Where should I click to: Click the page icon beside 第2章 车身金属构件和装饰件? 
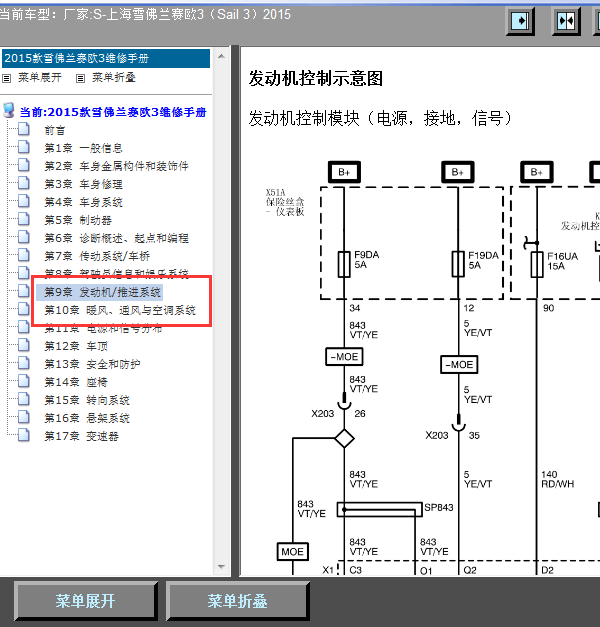coord(24,166)
